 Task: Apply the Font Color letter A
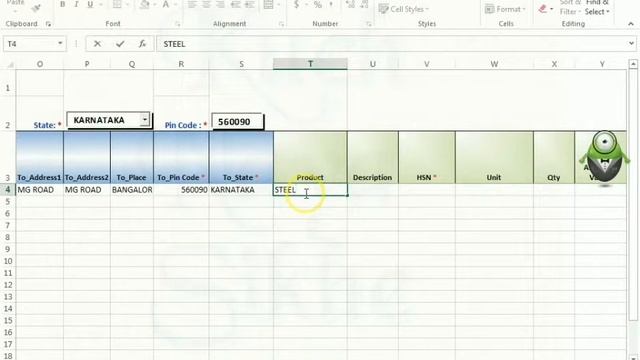coord(165,4)
